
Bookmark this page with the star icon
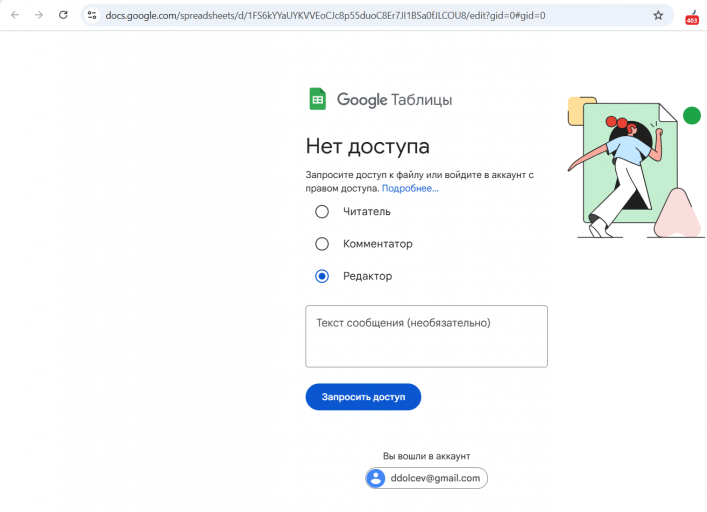point(658,15)
